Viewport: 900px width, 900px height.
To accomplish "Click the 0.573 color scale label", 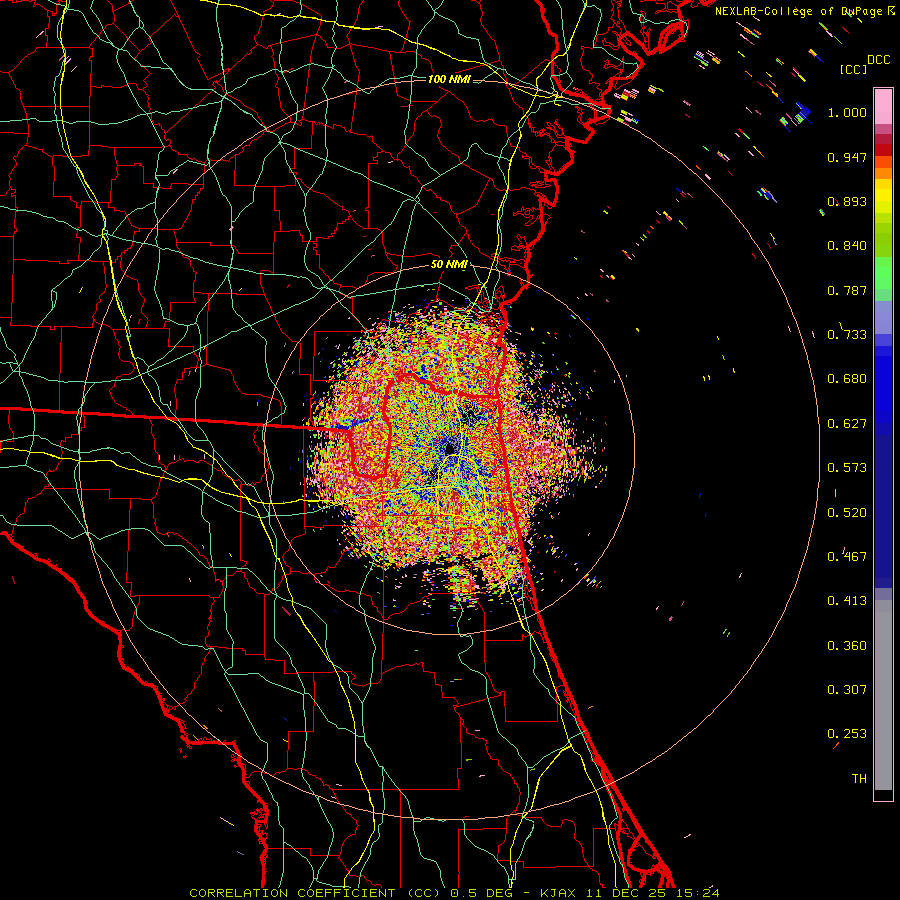I will [x=847, y=468].
